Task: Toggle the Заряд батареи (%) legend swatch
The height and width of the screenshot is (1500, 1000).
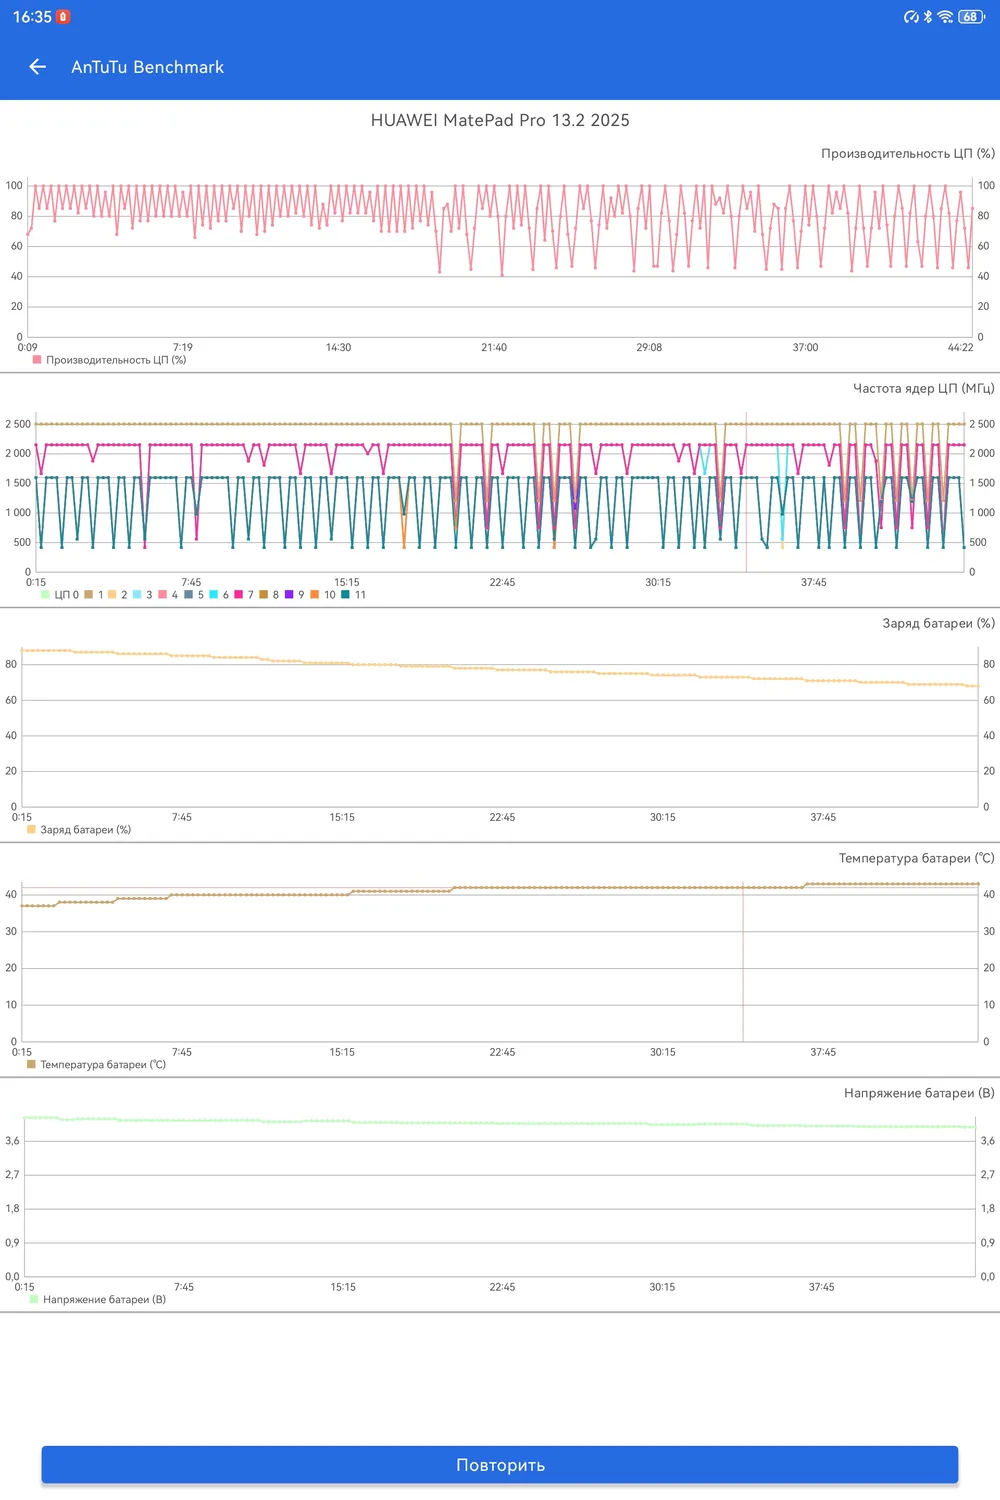Action: [31, 829]
